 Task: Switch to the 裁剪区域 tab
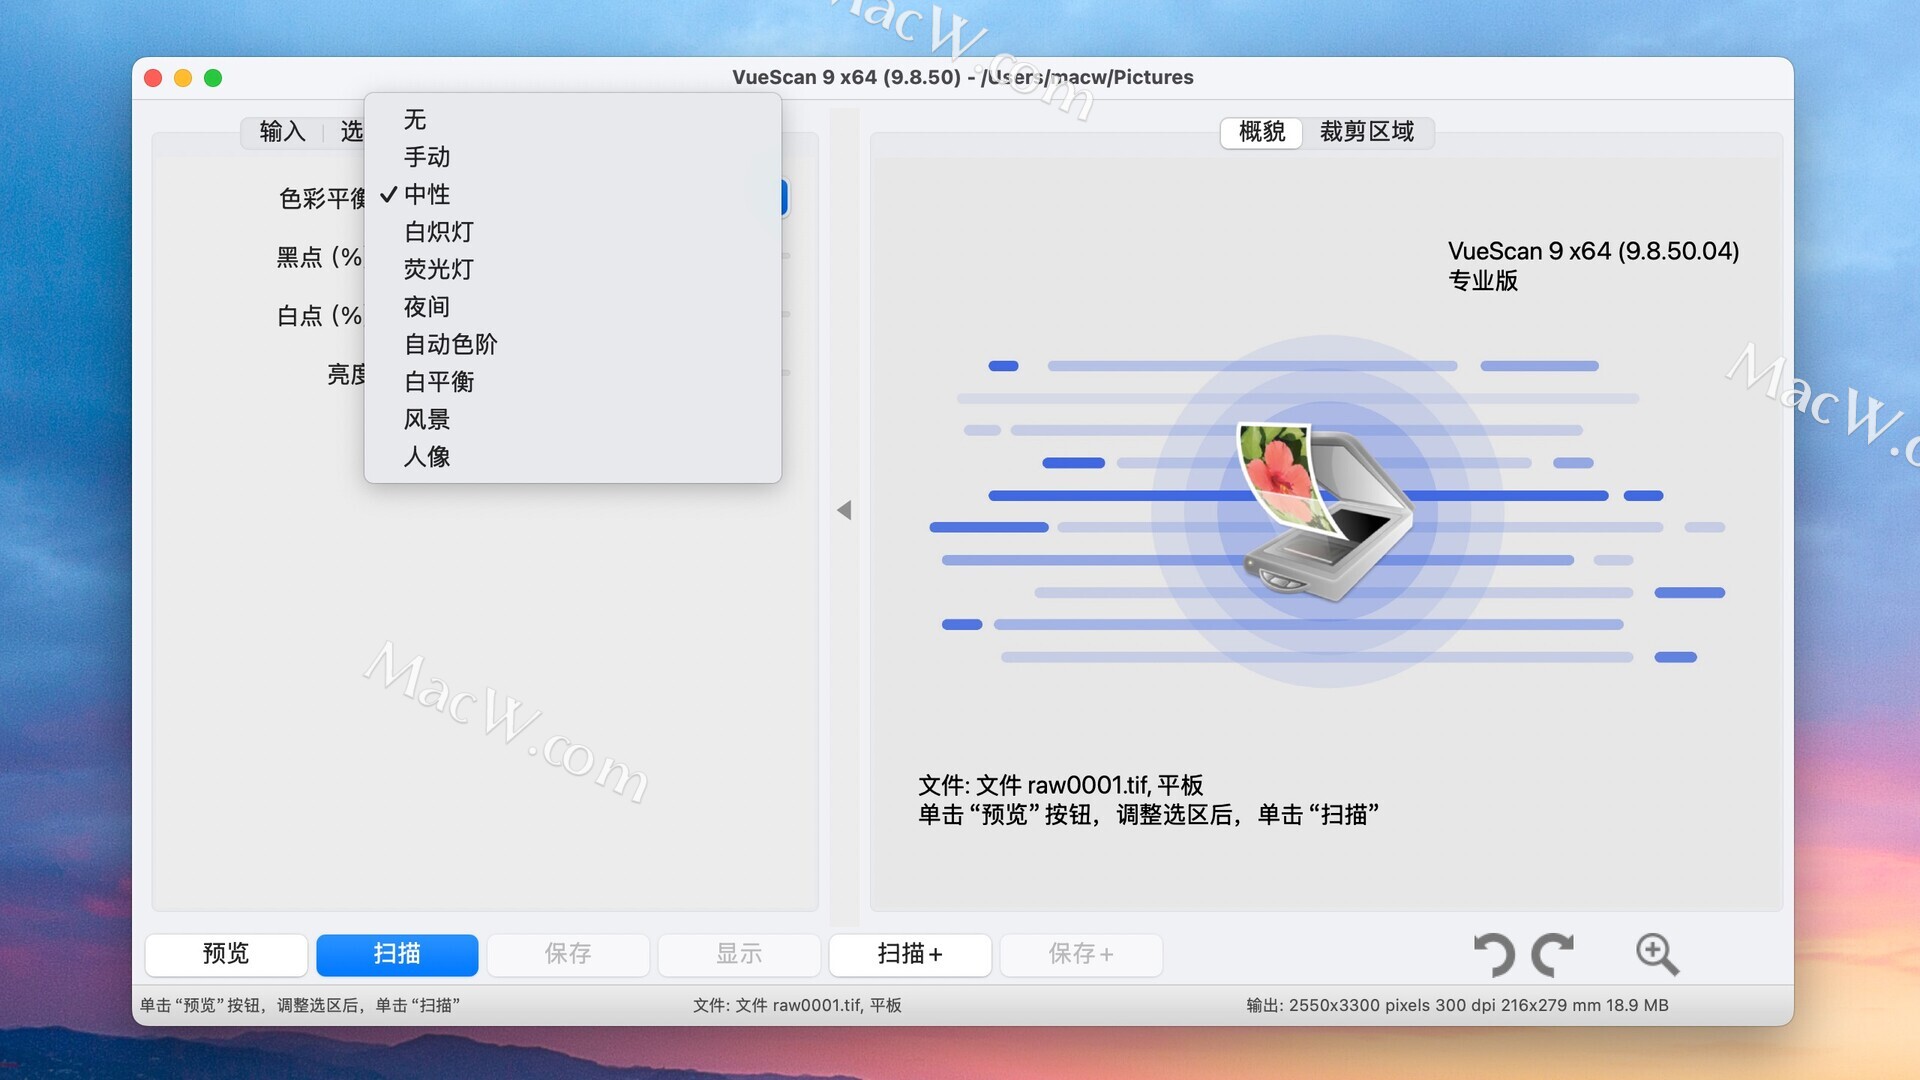(1366, 132)
